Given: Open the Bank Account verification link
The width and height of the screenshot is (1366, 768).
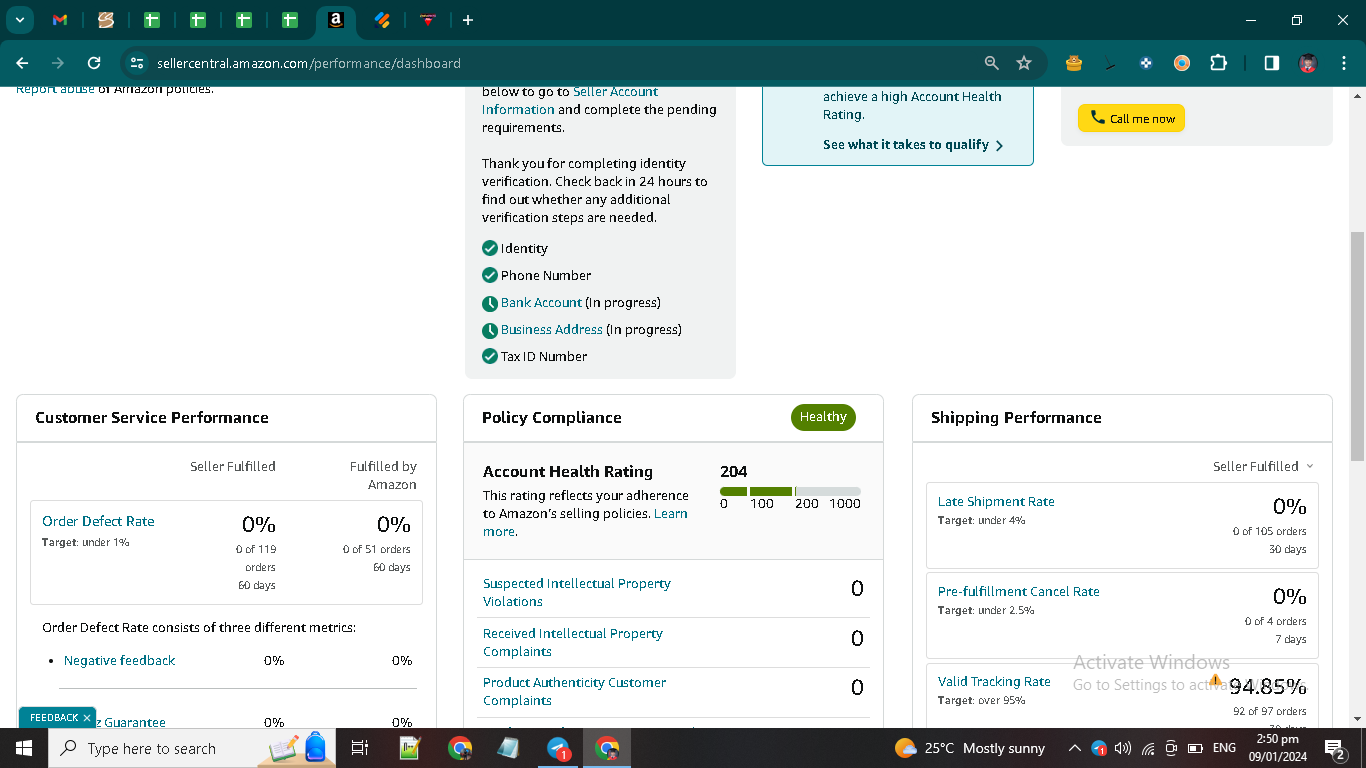Looking at the screenshot, I should point(541,302).
